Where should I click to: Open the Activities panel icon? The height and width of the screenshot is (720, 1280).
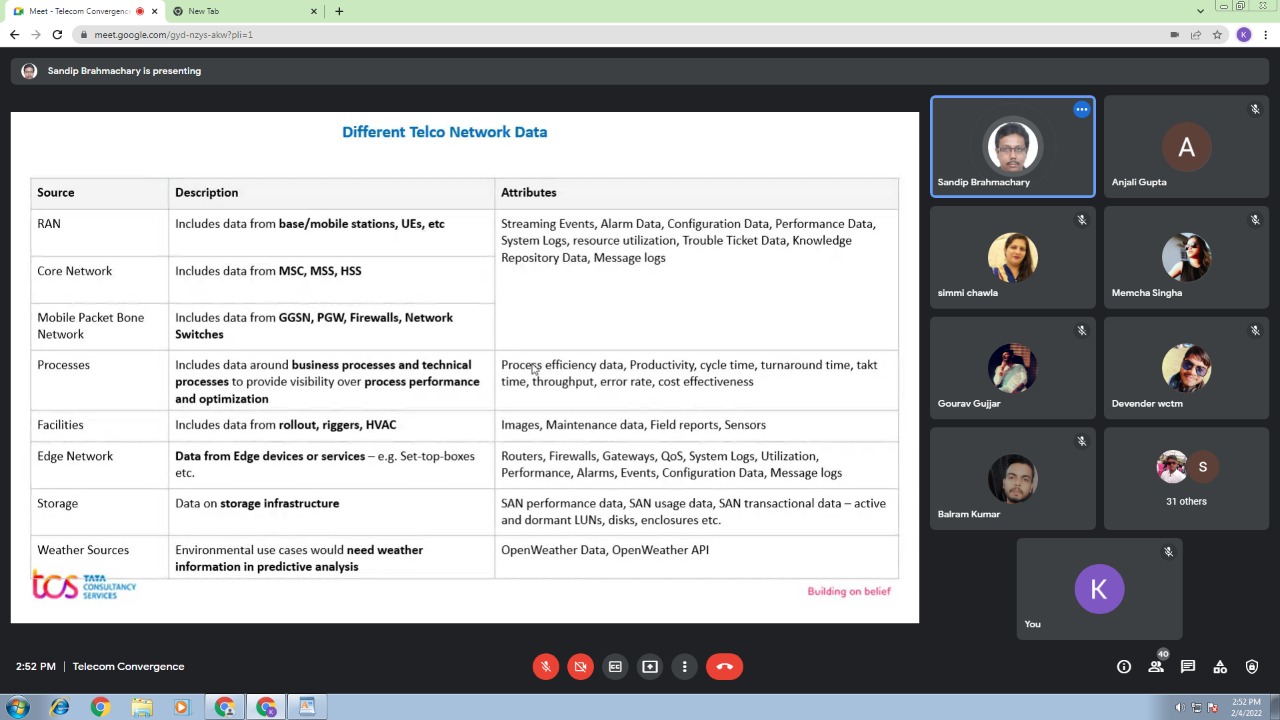pos(1220,667)
